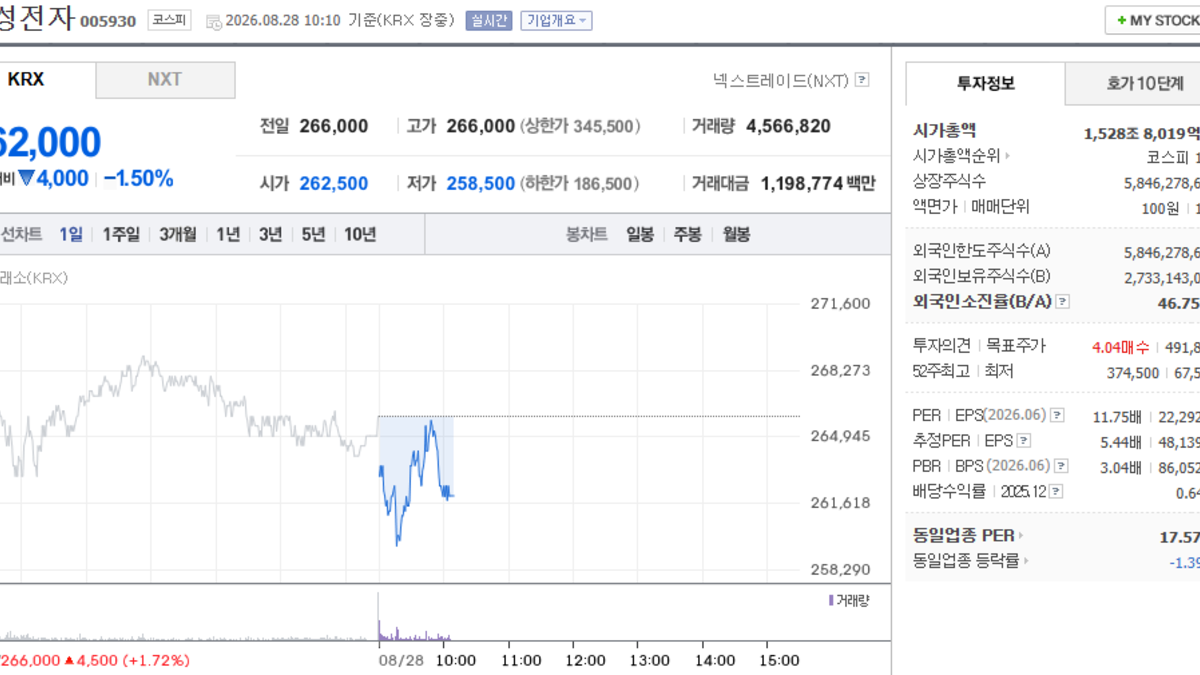
Task: Select the 3개월 chart period
Action: pyautogui.click(x=179, y=234)
